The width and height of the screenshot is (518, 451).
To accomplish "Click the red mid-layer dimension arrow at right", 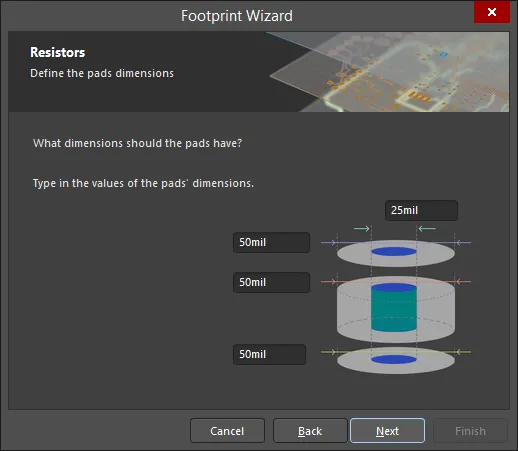I will pos(463,282).
